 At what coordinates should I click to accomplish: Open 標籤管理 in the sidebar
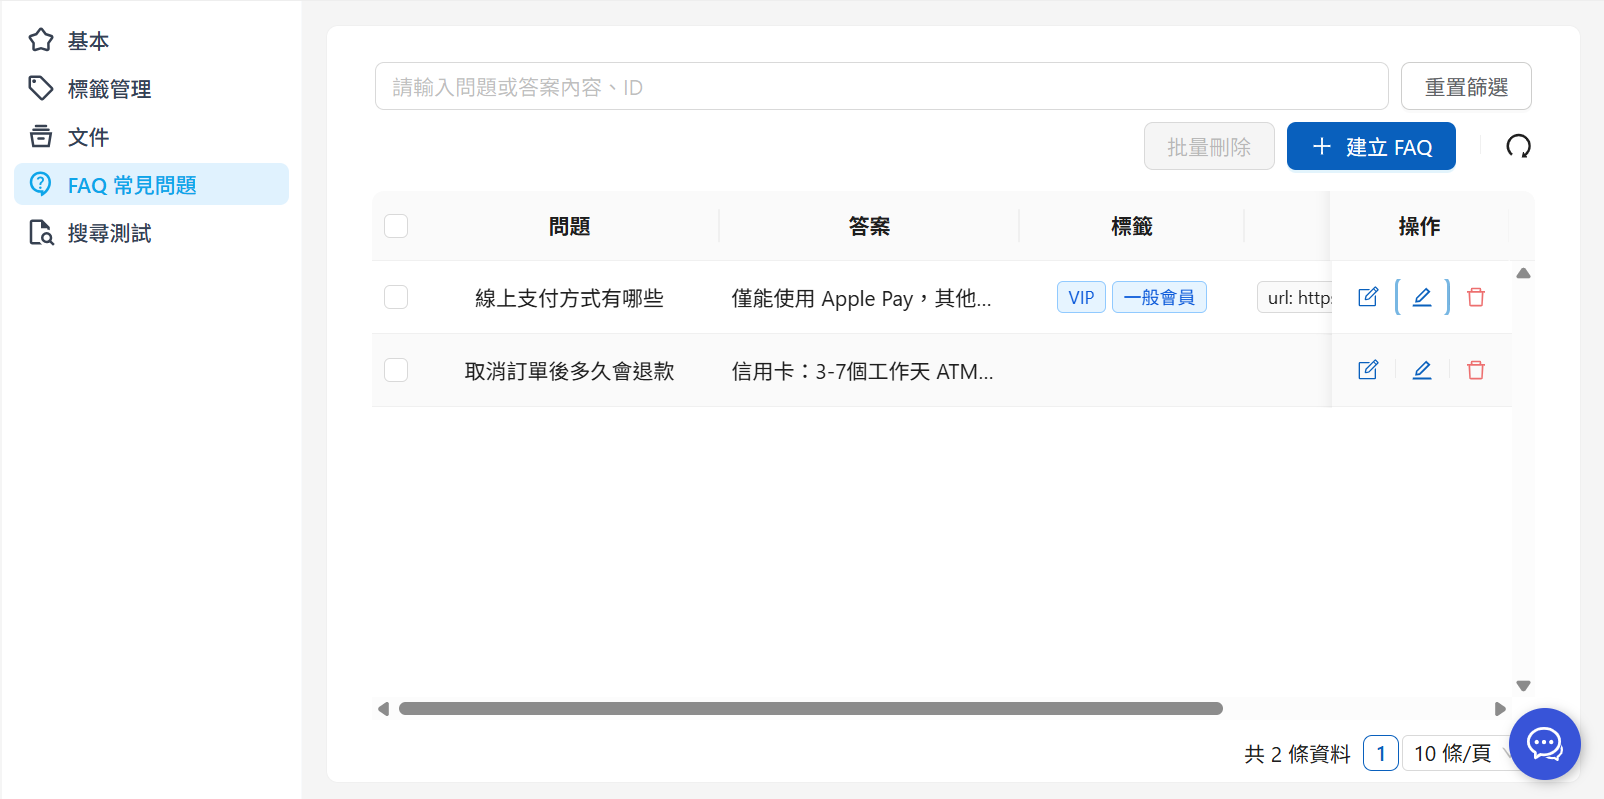(109, 89)
